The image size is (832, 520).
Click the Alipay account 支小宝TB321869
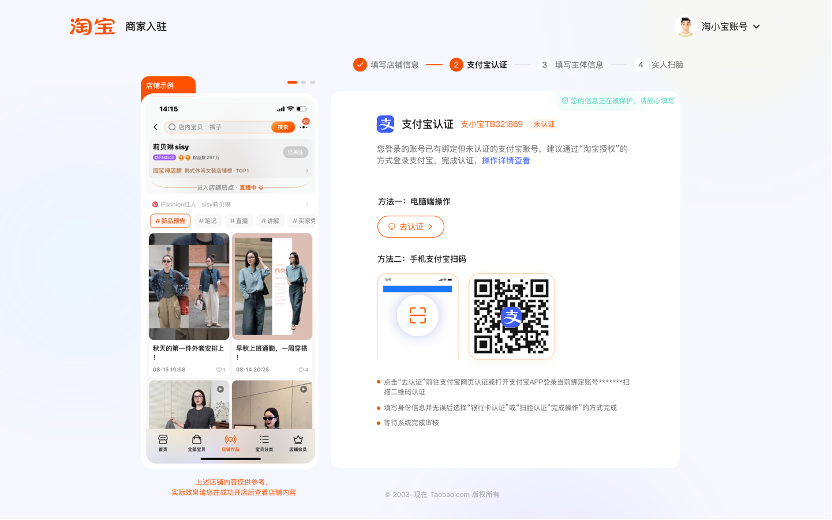[x=491, y=124]
